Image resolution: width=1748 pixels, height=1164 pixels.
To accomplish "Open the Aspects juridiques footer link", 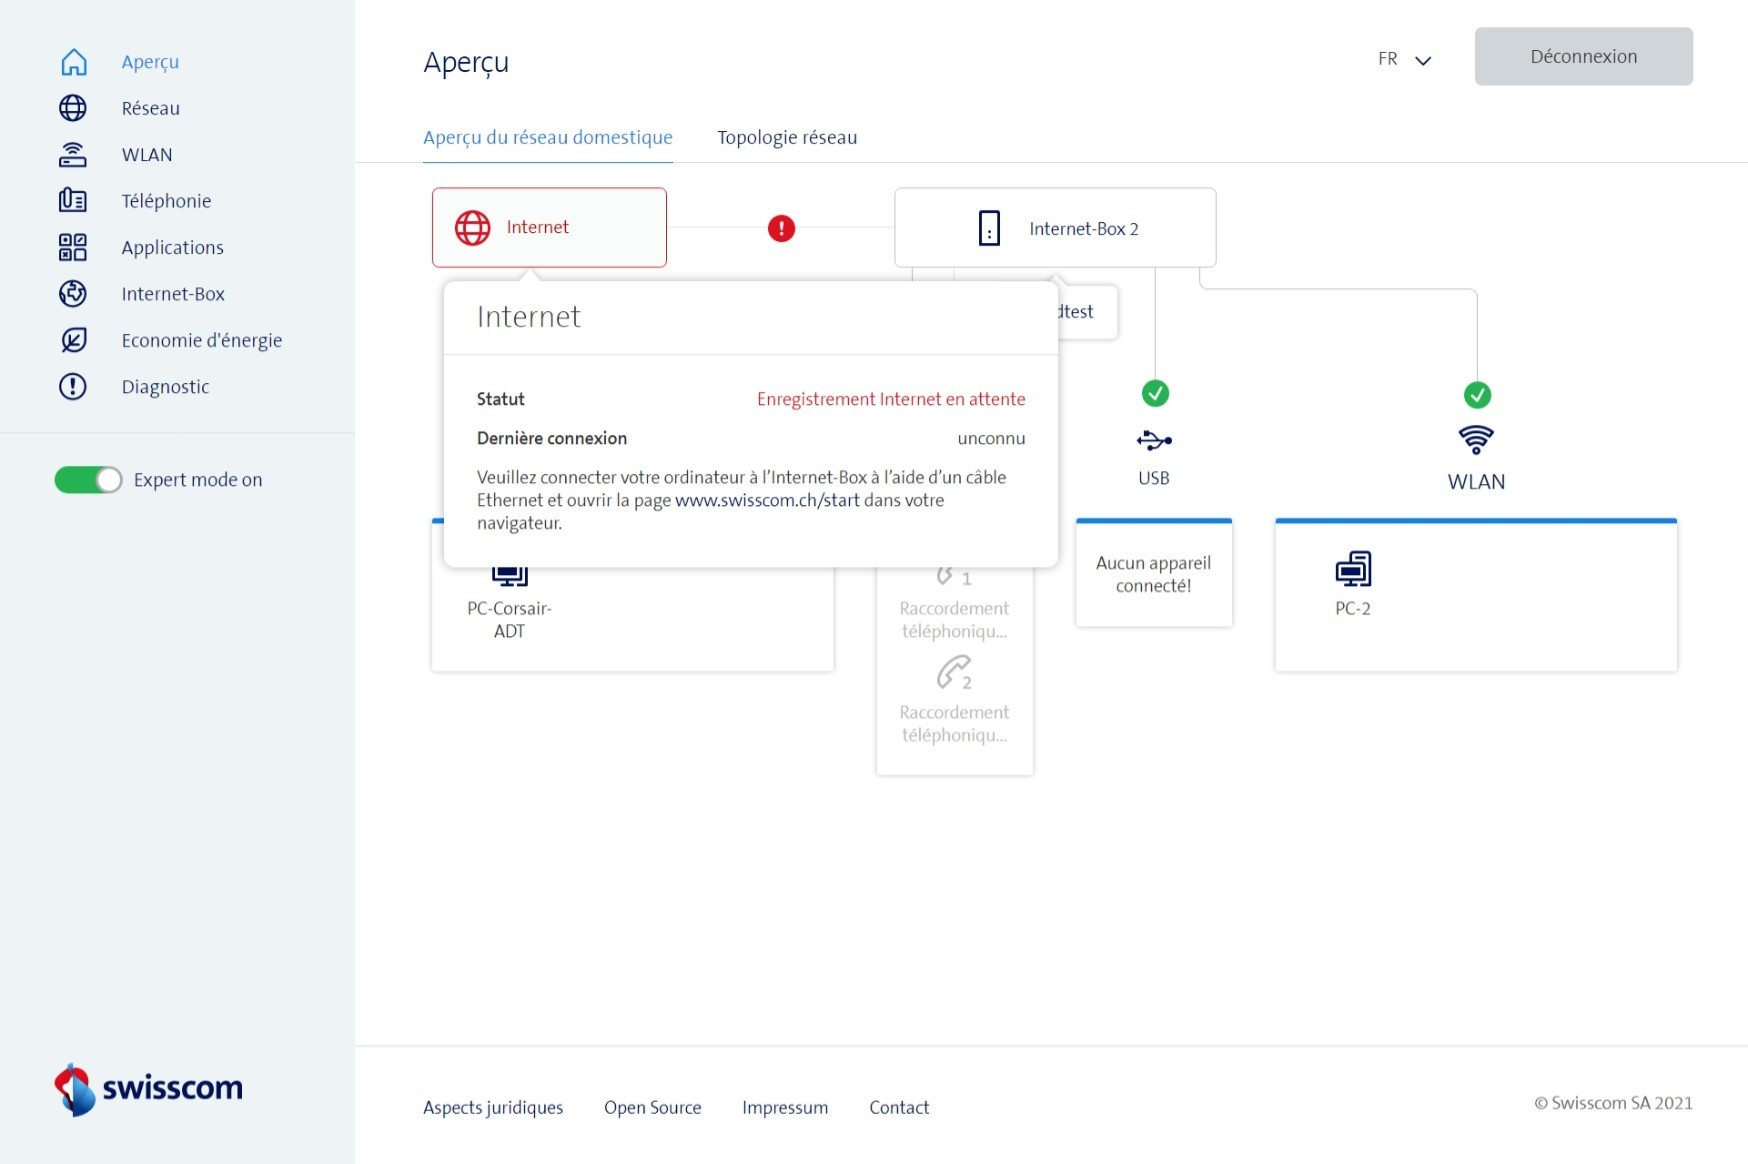I will [x=493, y=1107].
